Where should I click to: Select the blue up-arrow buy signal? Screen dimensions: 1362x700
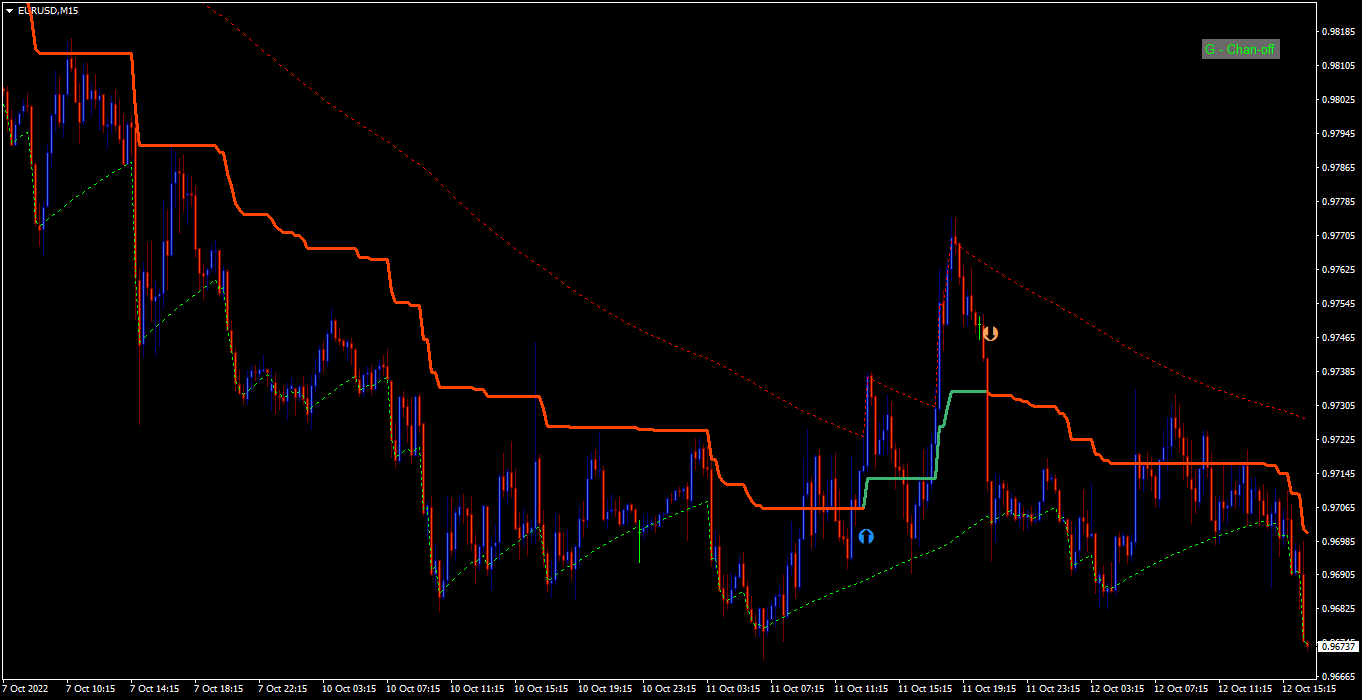(x=866, y=536)
